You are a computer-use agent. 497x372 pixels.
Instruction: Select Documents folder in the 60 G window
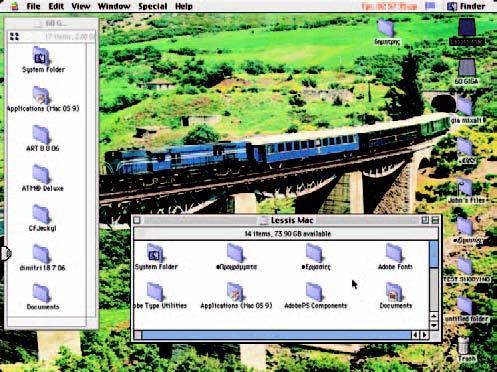point(43,297)
